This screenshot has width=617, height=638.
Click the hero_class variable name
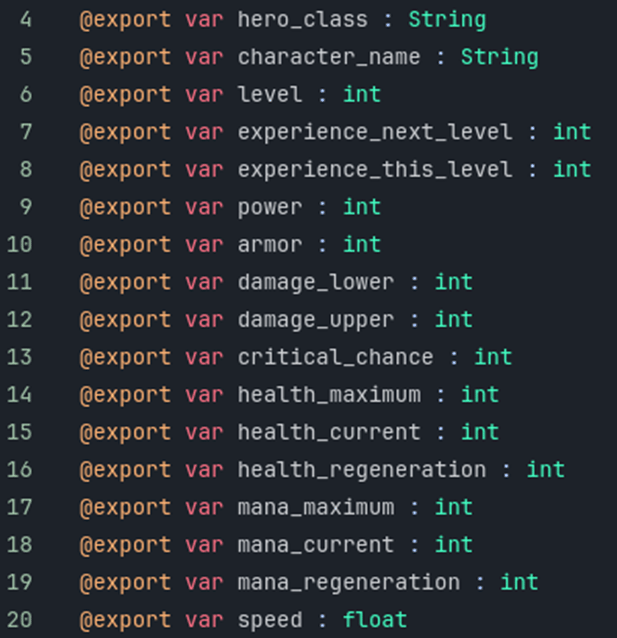303,20
